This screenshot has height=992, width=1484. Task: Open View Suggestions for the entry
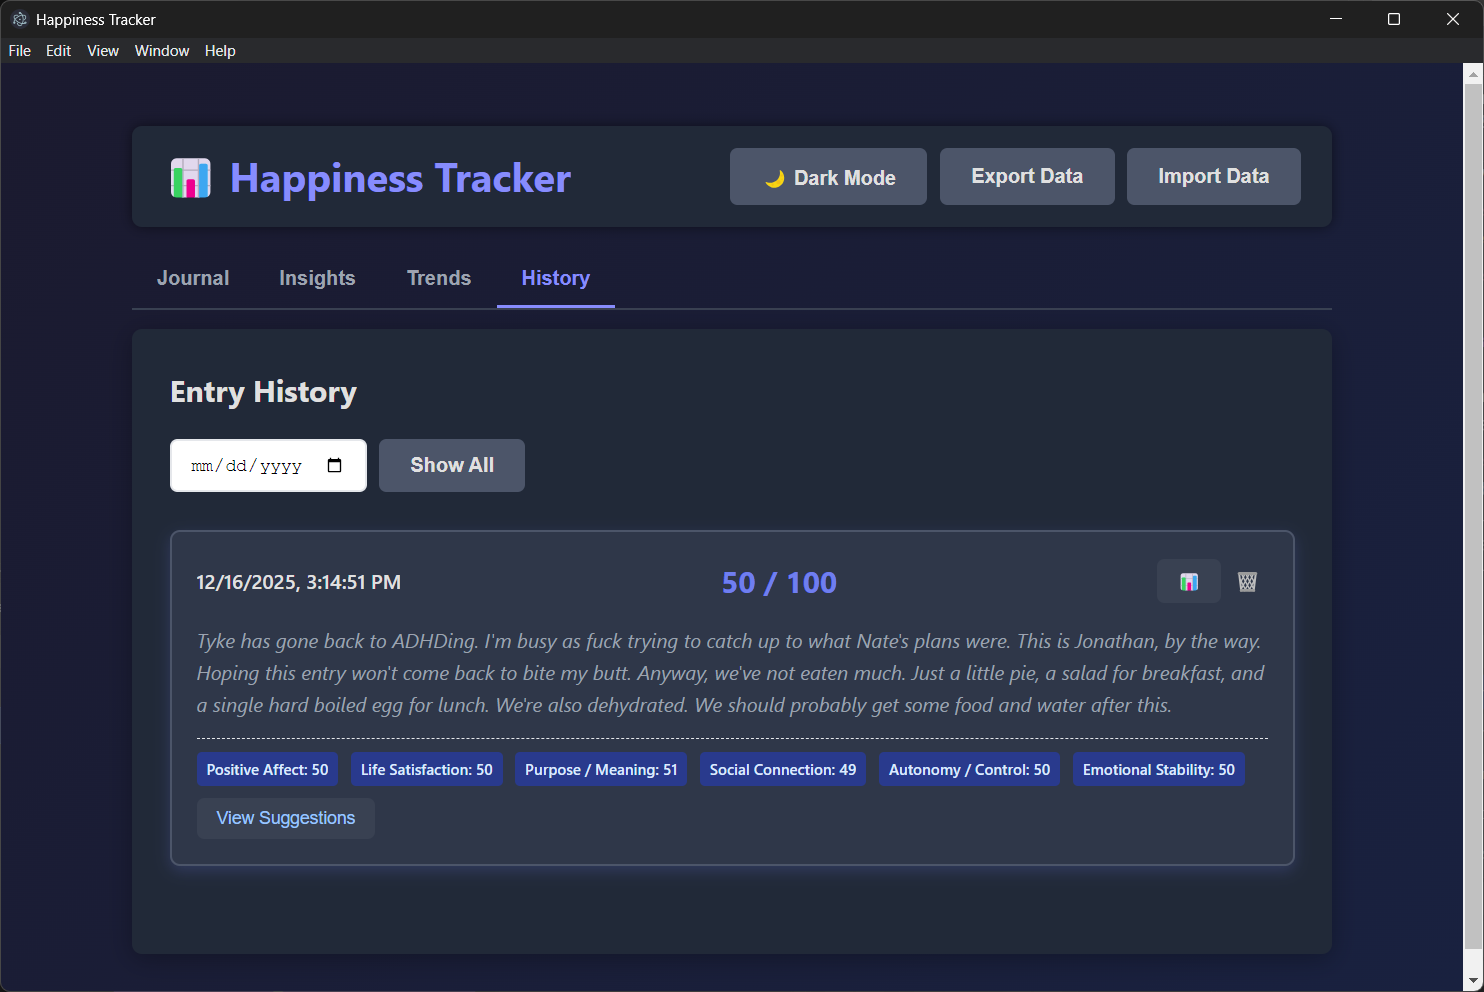click(286, 818)
